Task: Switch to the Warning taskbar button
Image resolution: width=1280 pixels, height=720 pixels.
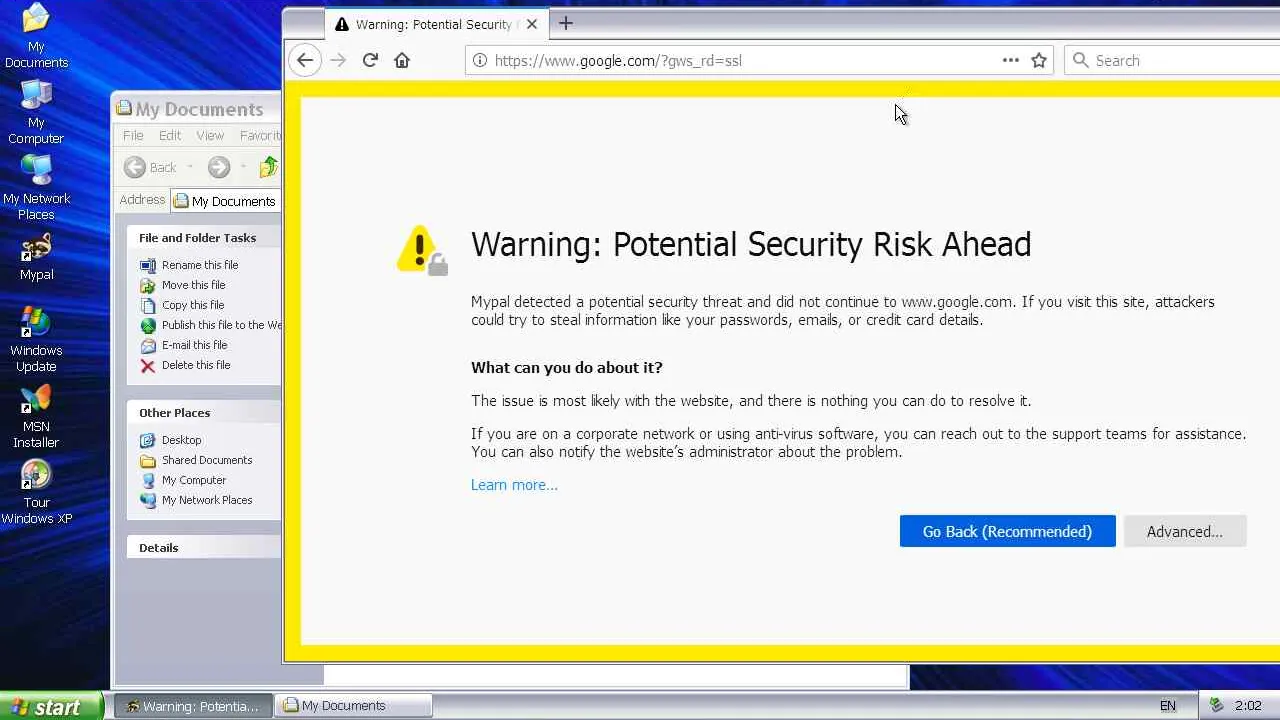Action: [x=192, y=706]
